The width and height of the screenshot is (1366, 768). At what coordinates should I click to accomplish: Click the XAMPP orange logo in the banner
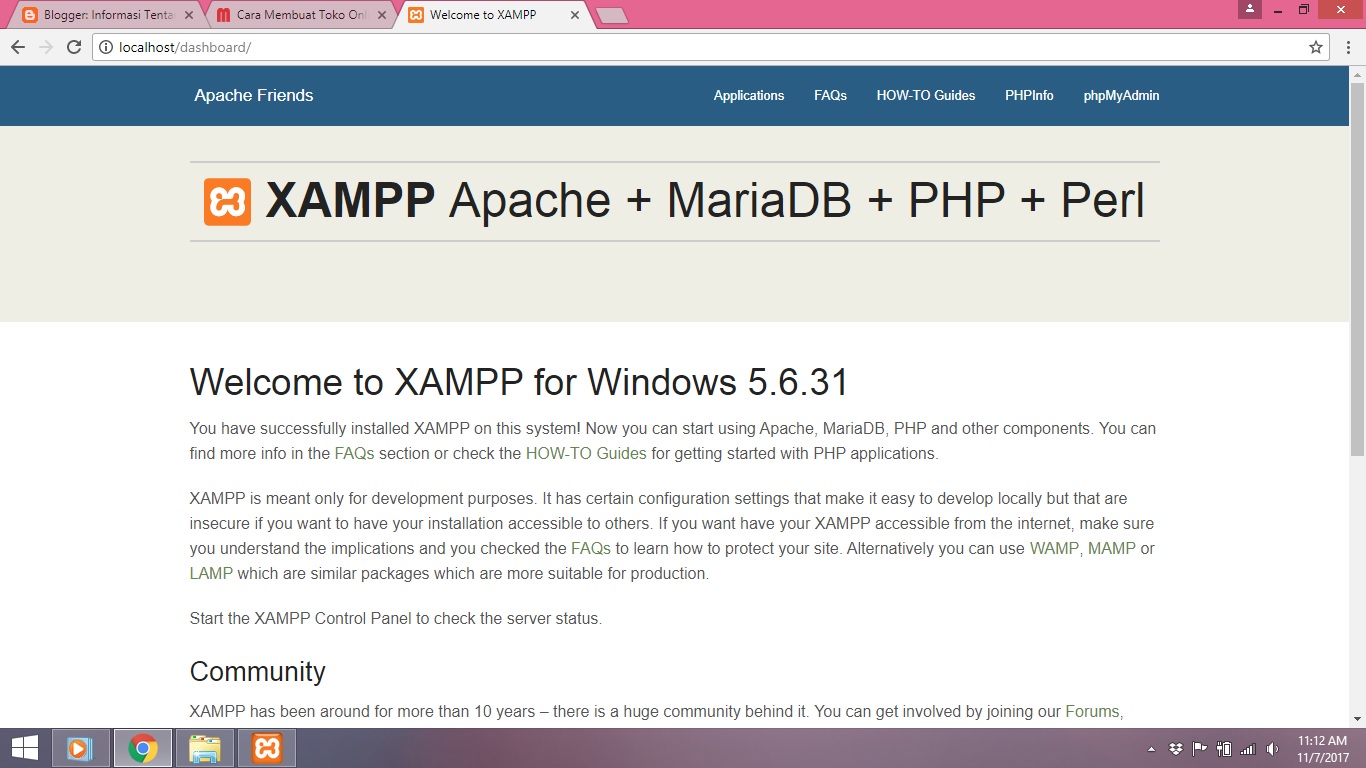click(x=227, y=201)
